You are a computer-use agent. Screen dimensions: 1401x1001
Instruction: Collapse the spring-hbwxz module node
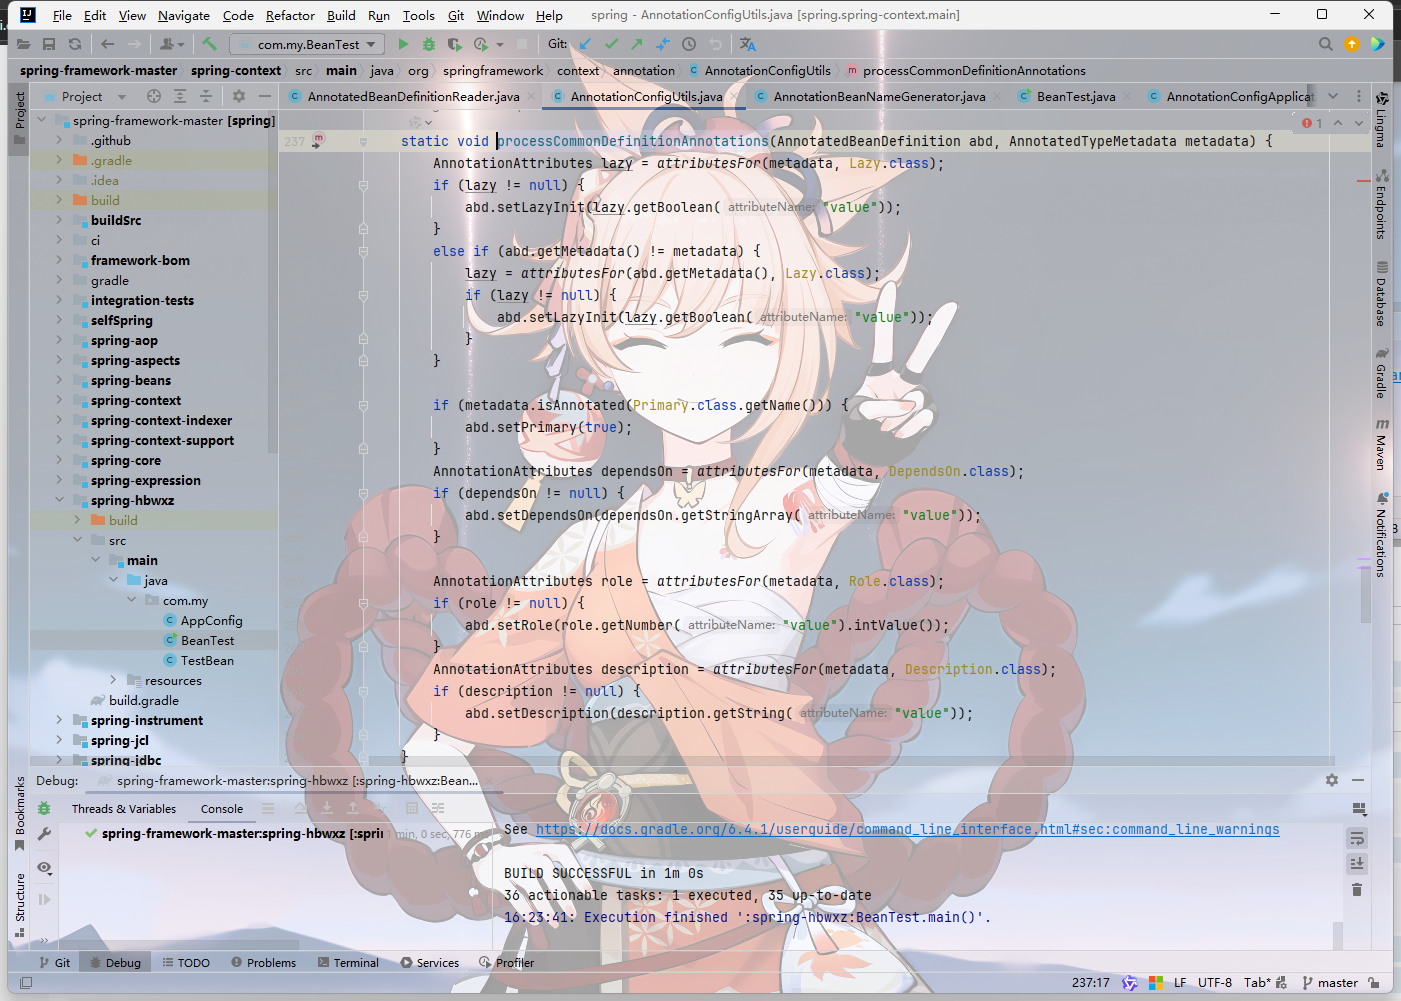click(x=59, y=500)
